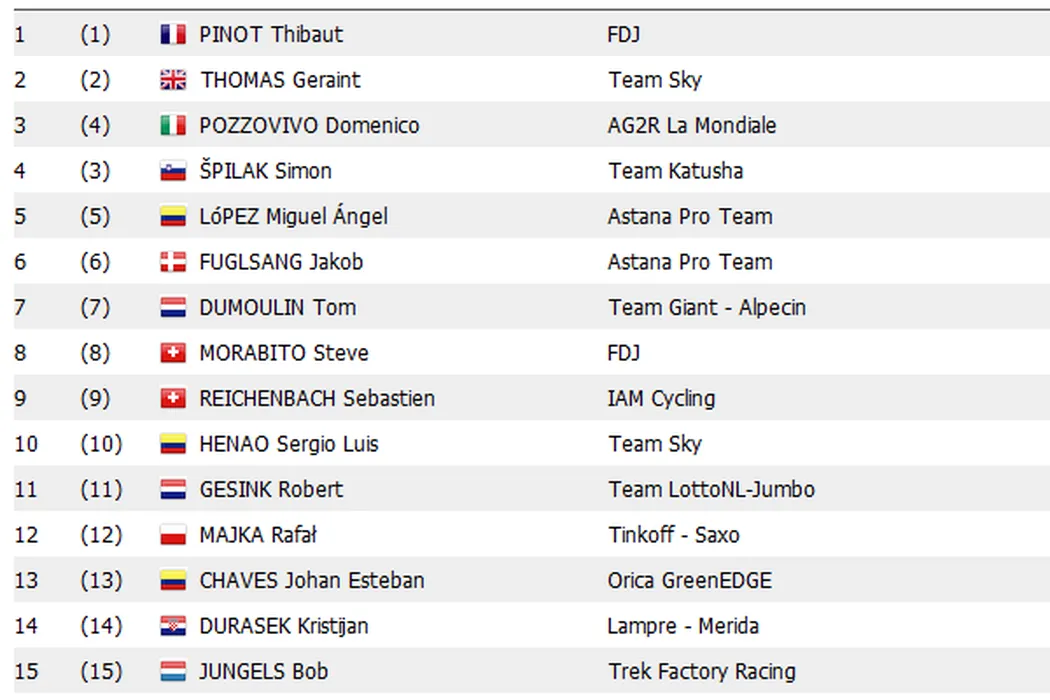
Task: Click the Luxembourg flag beside JUNGELS Bob
Action: pos(173,672)
